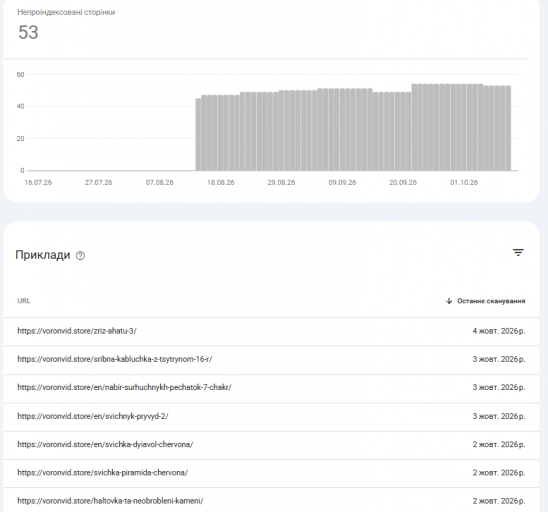Sort by Останнє сканування column header
Image resolution: width=548 pixels, height=512 pixels.
tap(491, 301)
